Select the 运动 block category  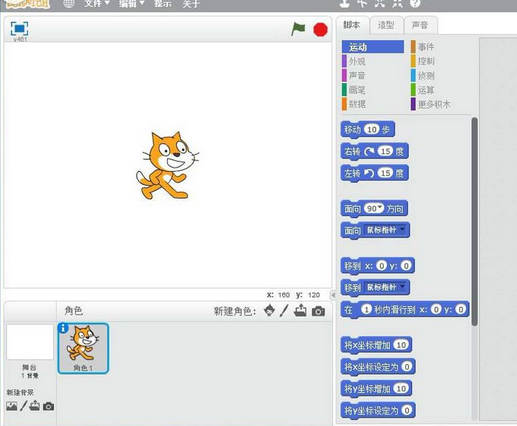373,47
